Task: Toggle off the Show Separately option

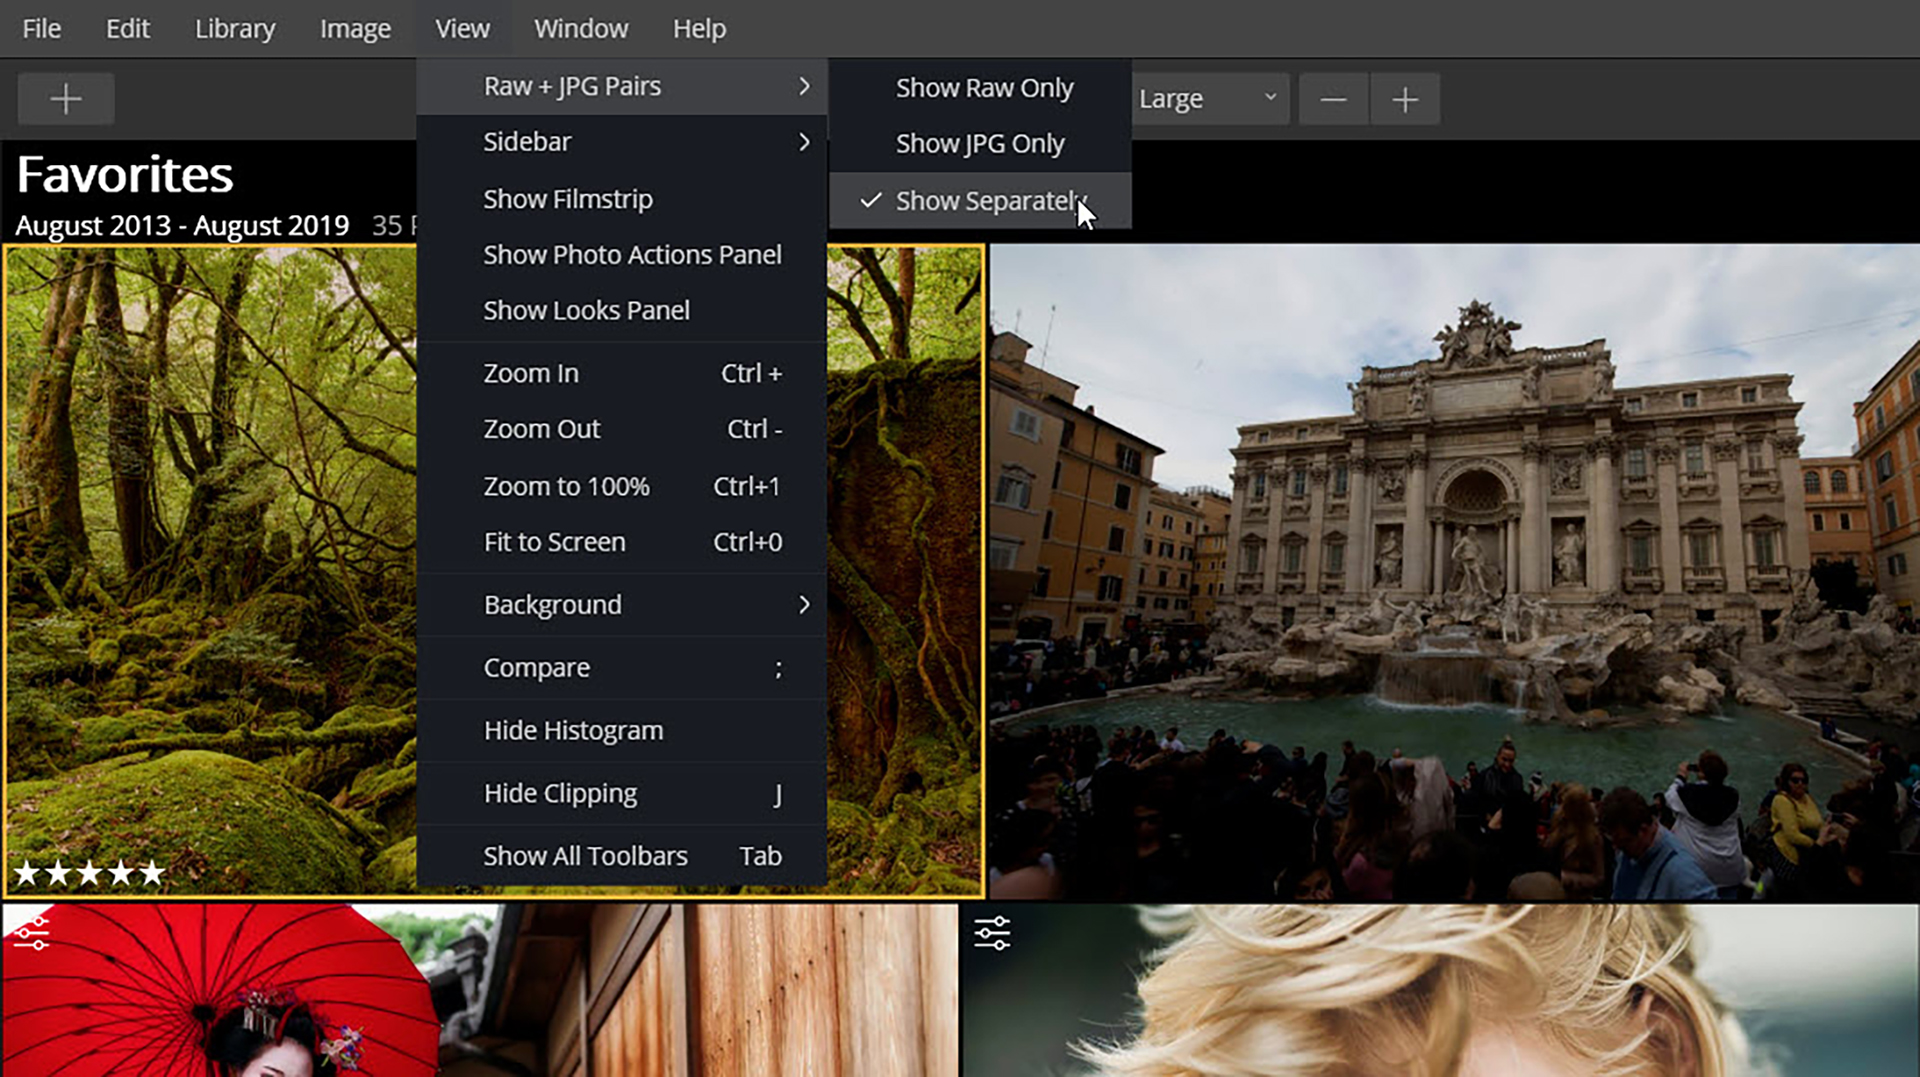Action: [x=990, y=200]
